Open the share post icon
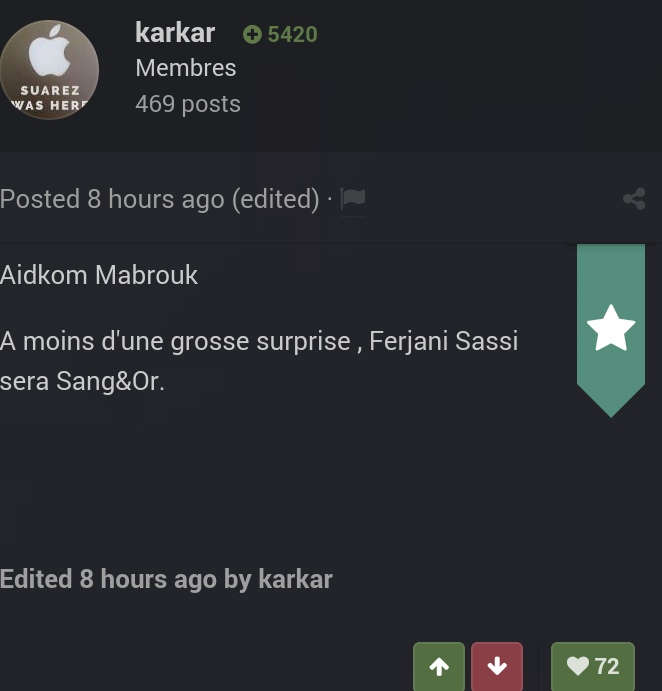This screenshot has height=691, width=662. [634, 199]
